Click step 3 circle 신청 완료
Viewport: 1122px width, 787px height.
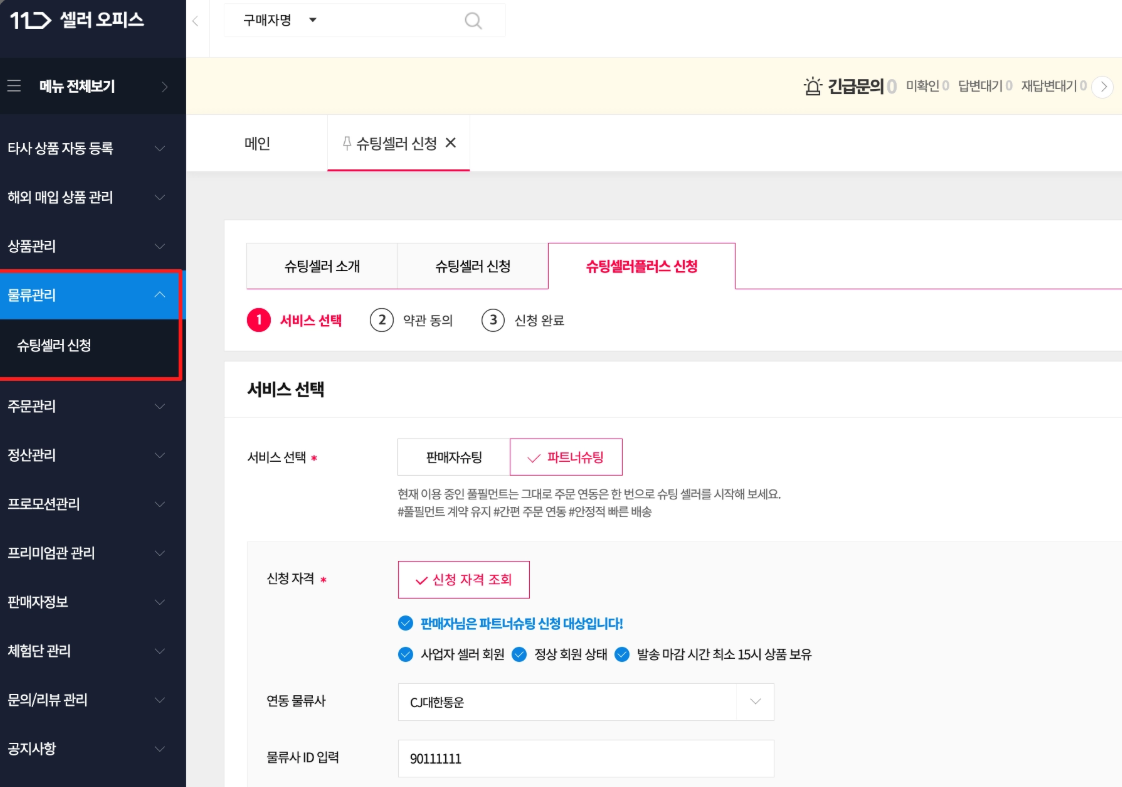click(x=493, y=320)
